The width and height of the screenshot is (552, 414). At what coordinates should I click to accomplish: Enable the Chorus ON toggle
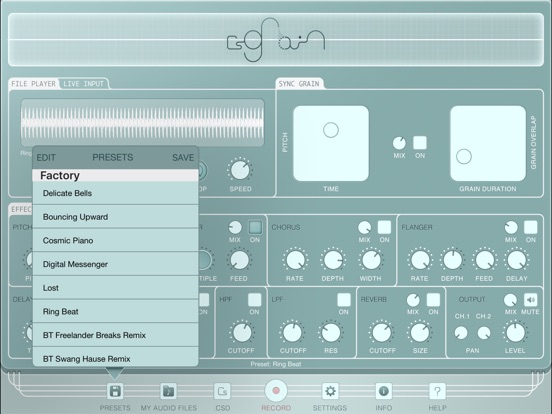[384, 227]
